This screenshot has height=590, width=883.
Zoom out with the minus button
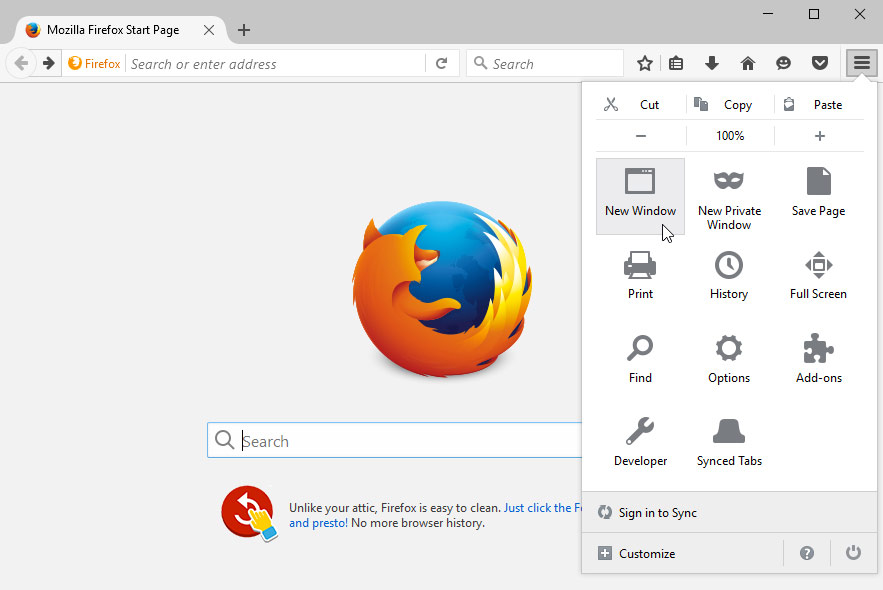coord(641,136)
